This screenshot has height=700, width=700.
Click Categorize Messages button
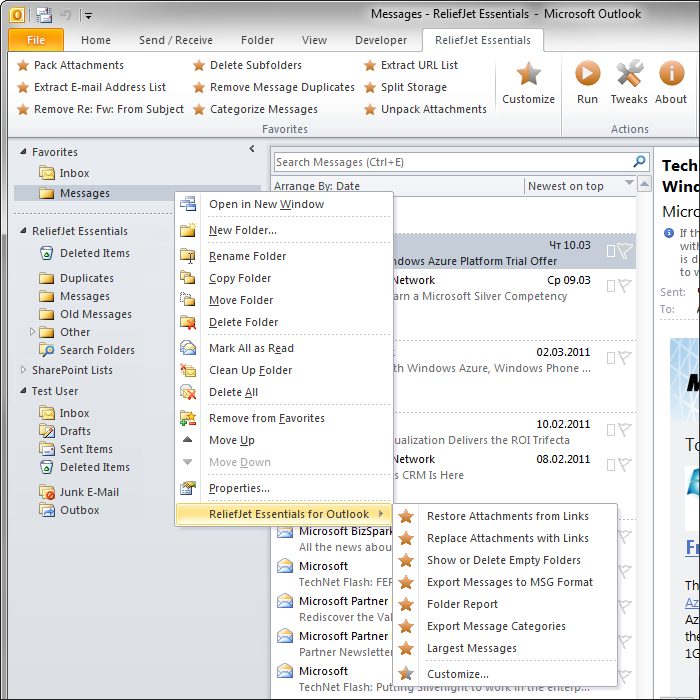(256, 109)
